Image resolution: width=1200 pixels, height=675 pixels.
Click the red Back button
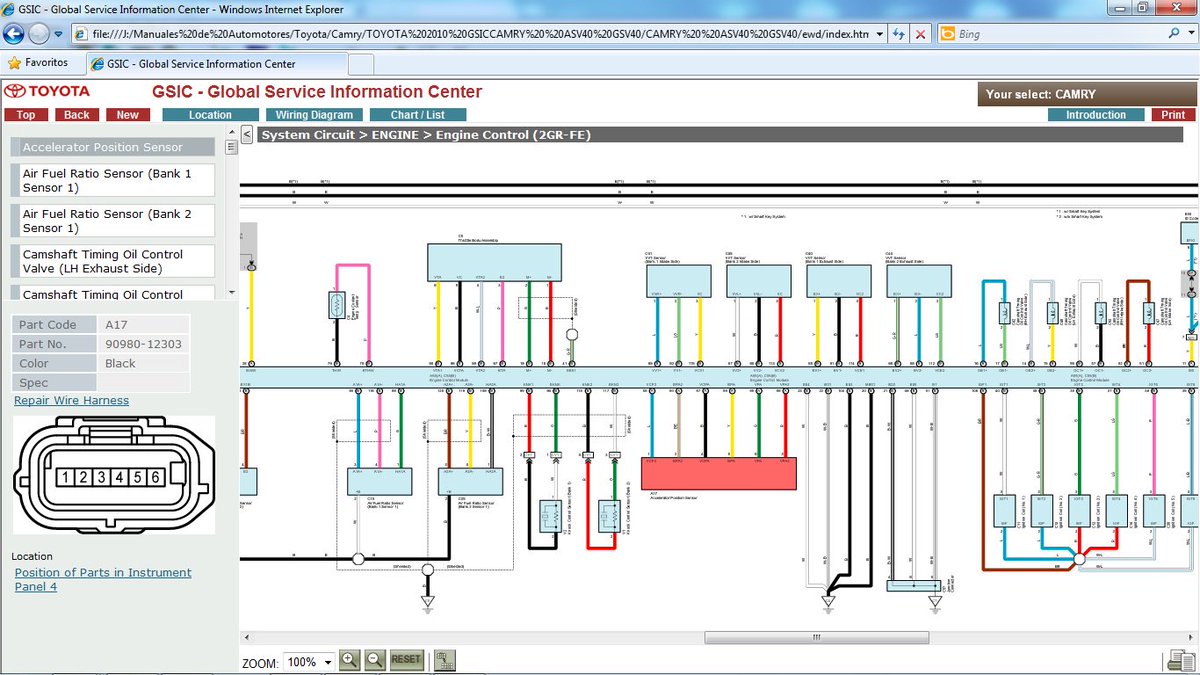click(77, 115)
